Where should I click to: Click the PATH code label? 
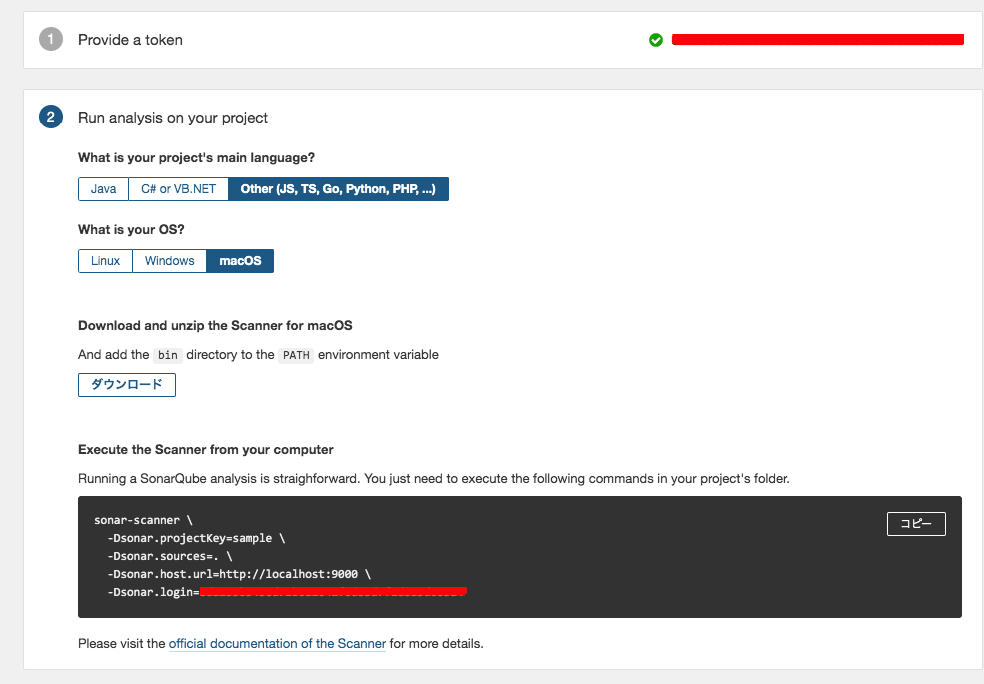click(296, 355)
